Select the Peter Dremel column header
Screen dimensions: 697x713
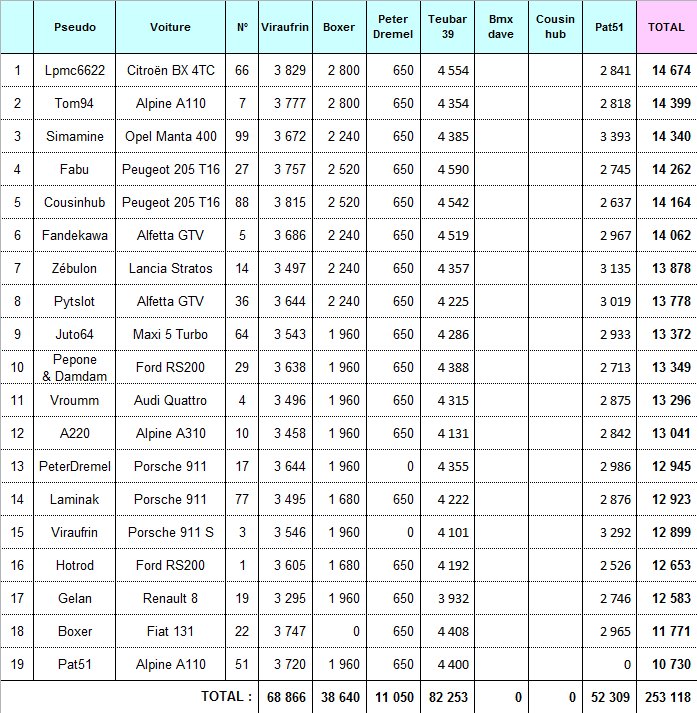pyautogui.click(x=392, y=27)
